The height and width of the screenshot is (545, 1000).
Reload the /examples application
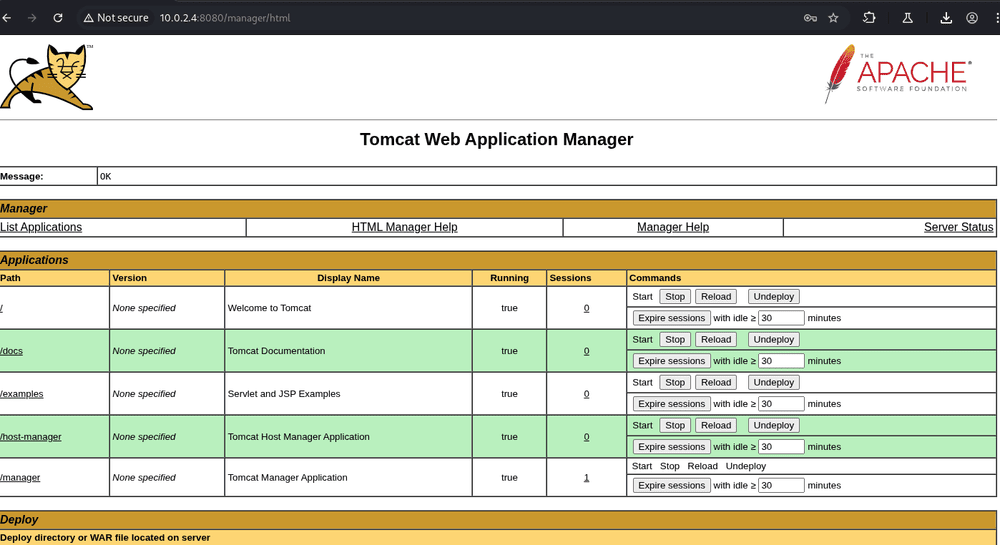tap(716, 382)
